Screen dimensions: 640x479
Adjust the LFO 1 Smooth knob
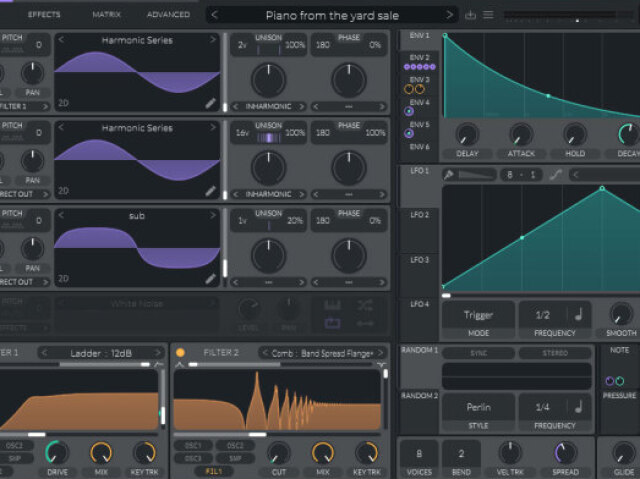pos(621,314)
